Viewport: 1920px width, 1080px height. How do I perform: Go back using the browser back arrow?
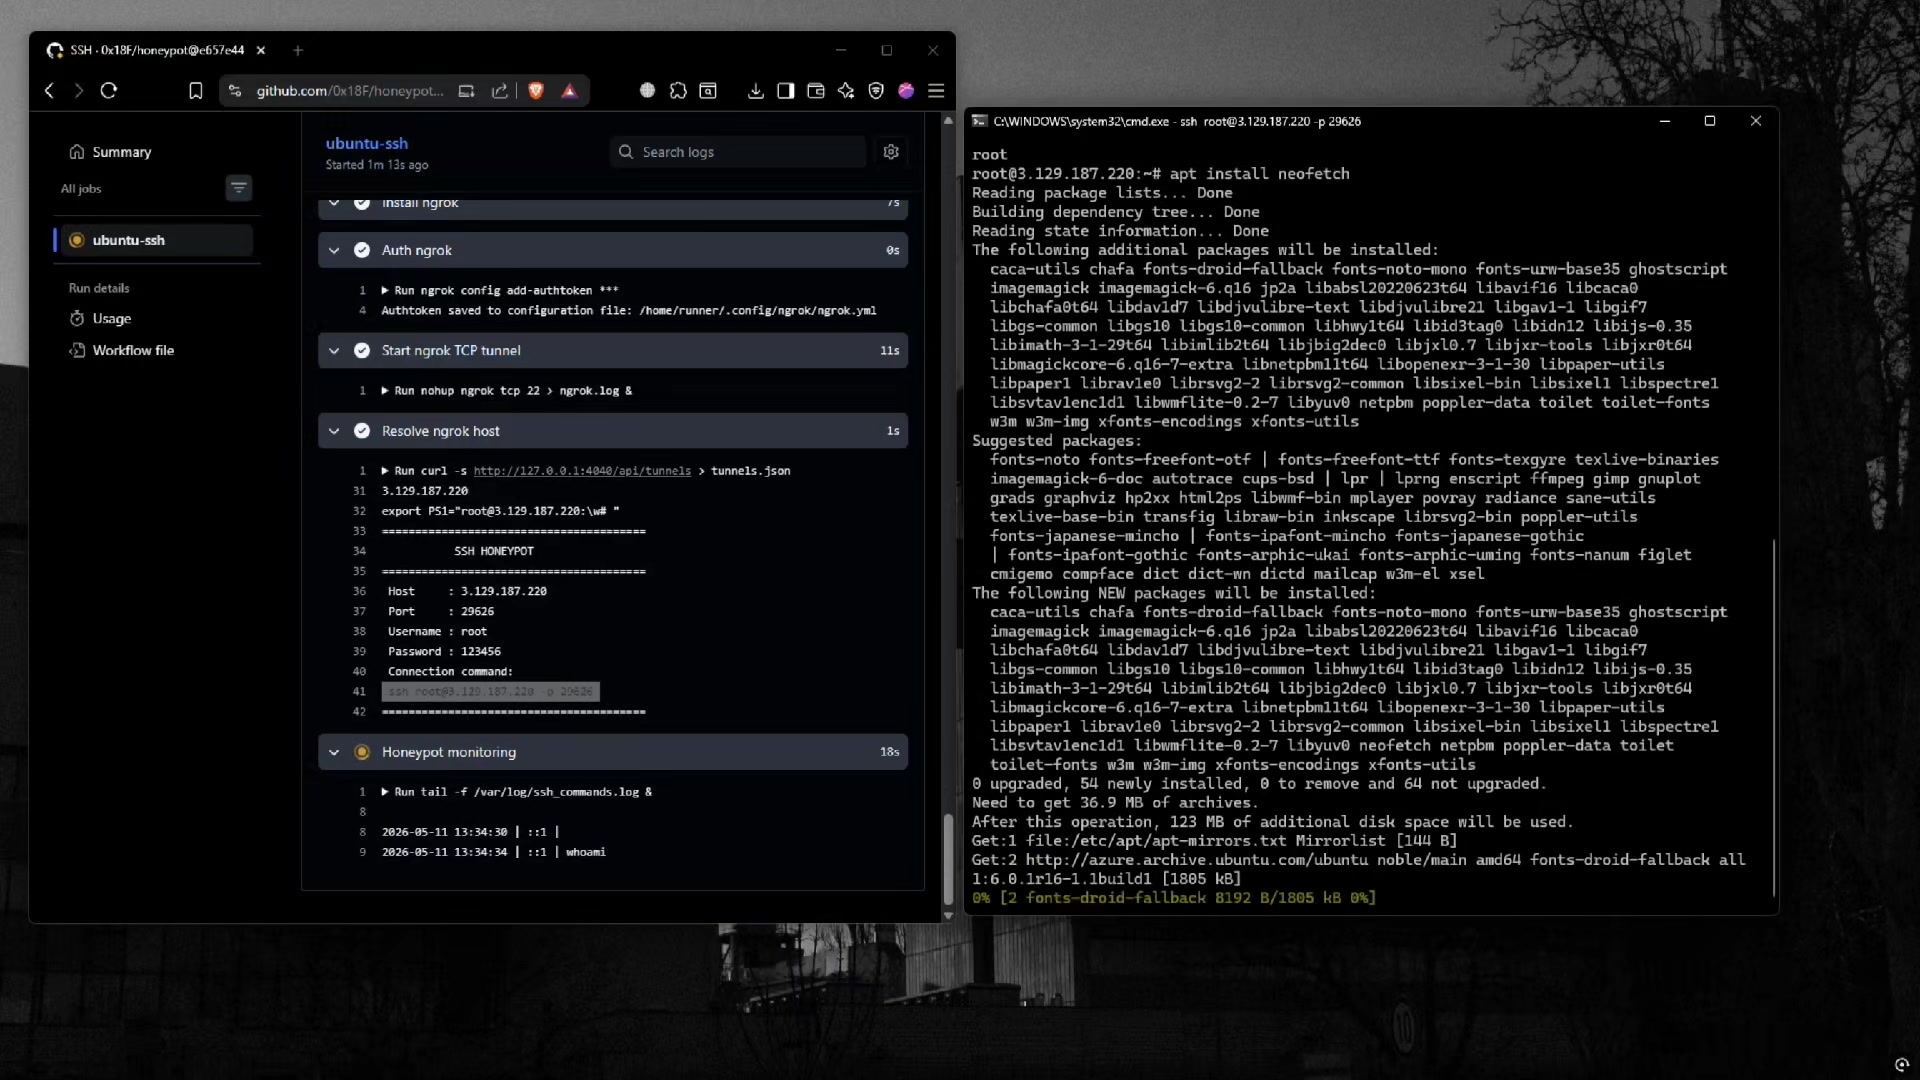pyautogui.click(x=49, y=91)
